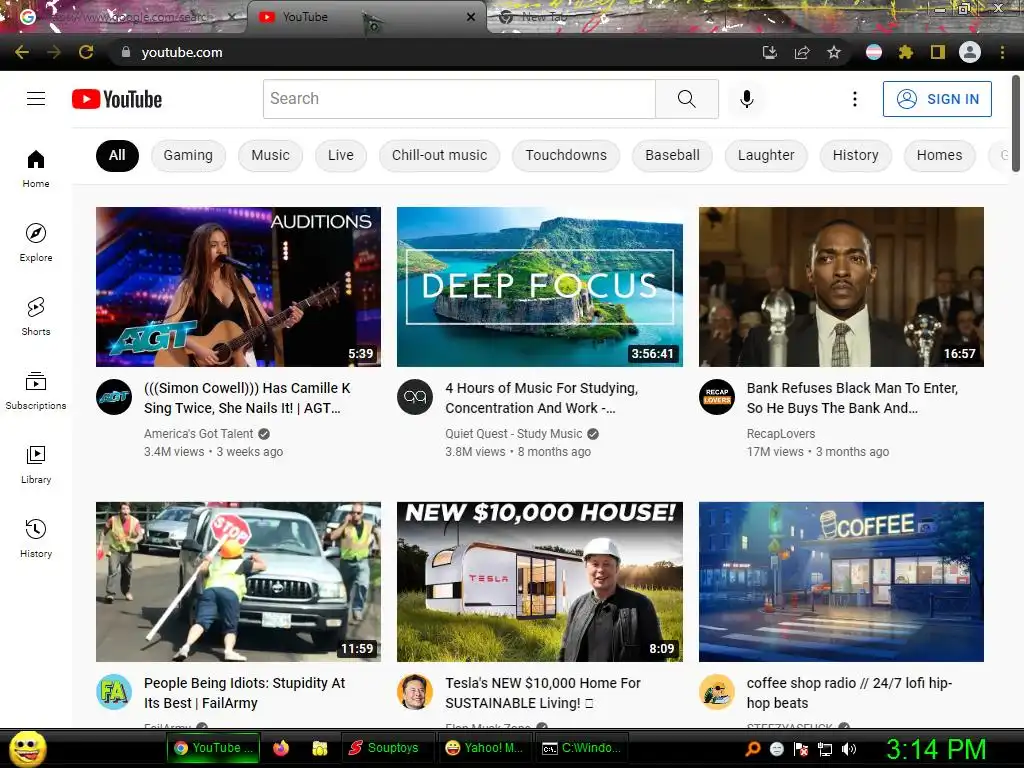The image size is (1024, 768).
Task: Open Souptoys from the taskbar
Action: point(388,748)
